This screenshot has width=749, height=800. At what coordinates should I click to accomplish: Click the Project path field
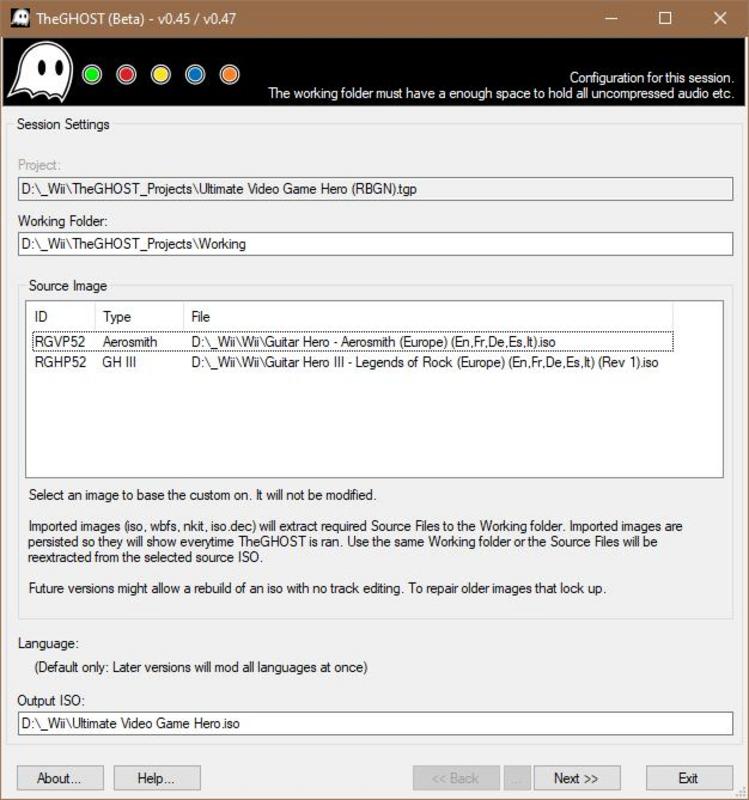[x=376, y=189]
